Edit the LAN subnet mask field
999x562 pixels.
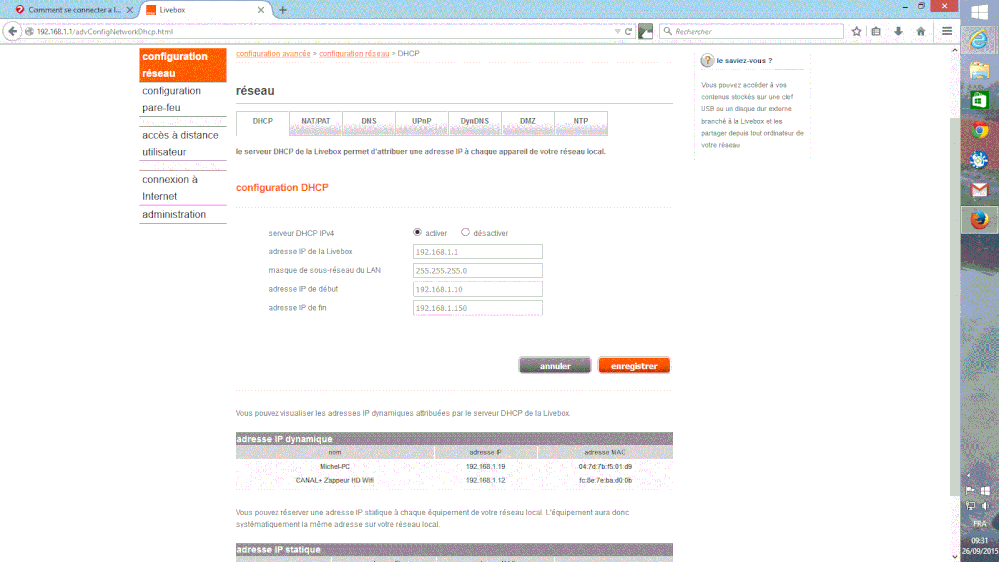[478, 270]
